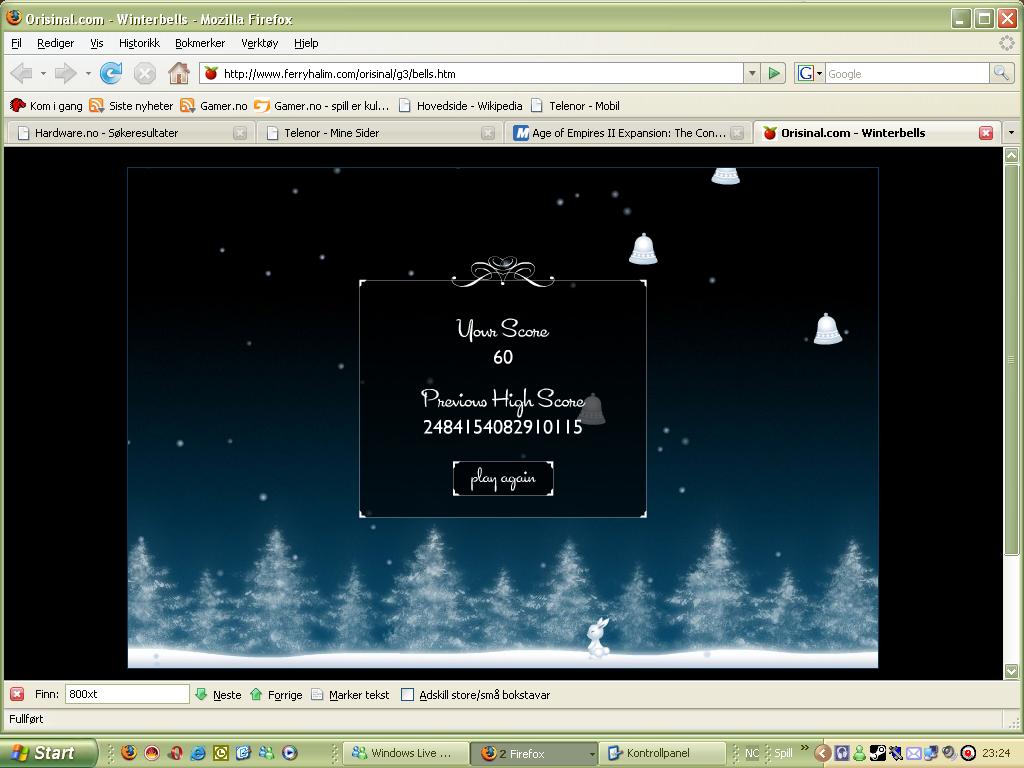Close the Telenor - Mine Sider tab

(488, 133)
